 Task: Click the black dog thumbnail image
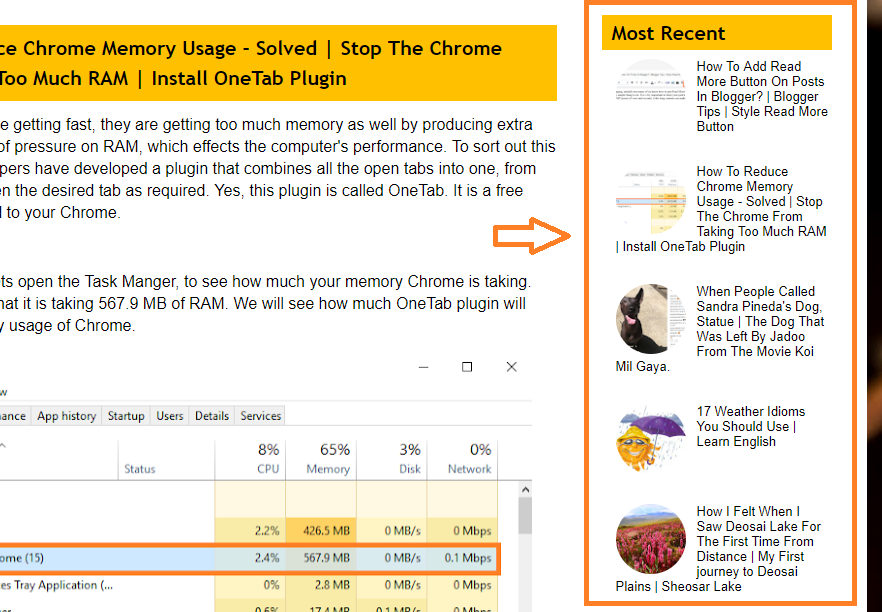[651, 319]
